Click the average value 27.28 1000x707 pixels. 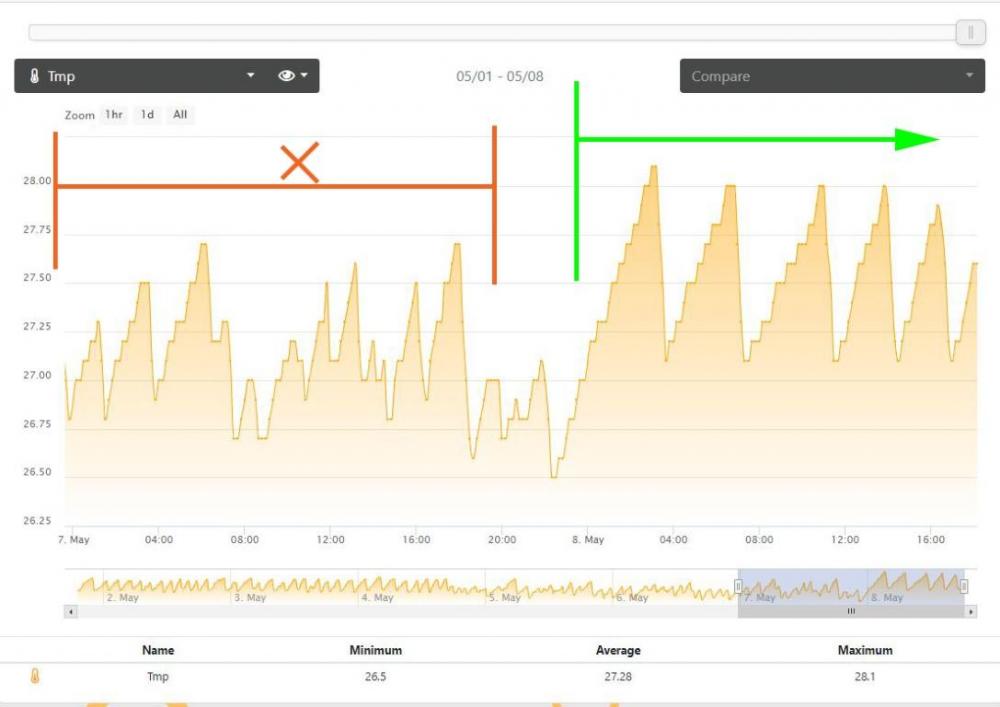click(x=618, y=676)
